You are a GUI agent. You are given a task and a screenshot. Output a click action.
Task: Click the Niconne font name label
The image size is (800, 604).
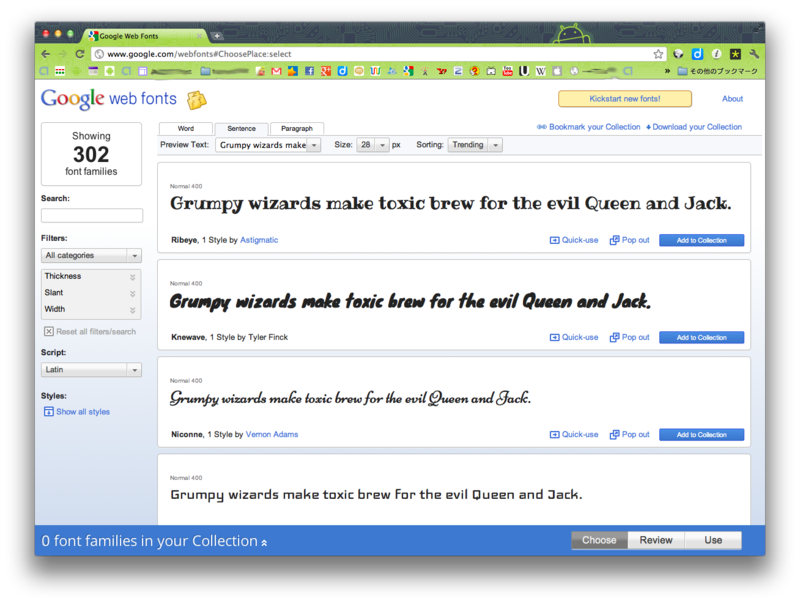[187, 435]
